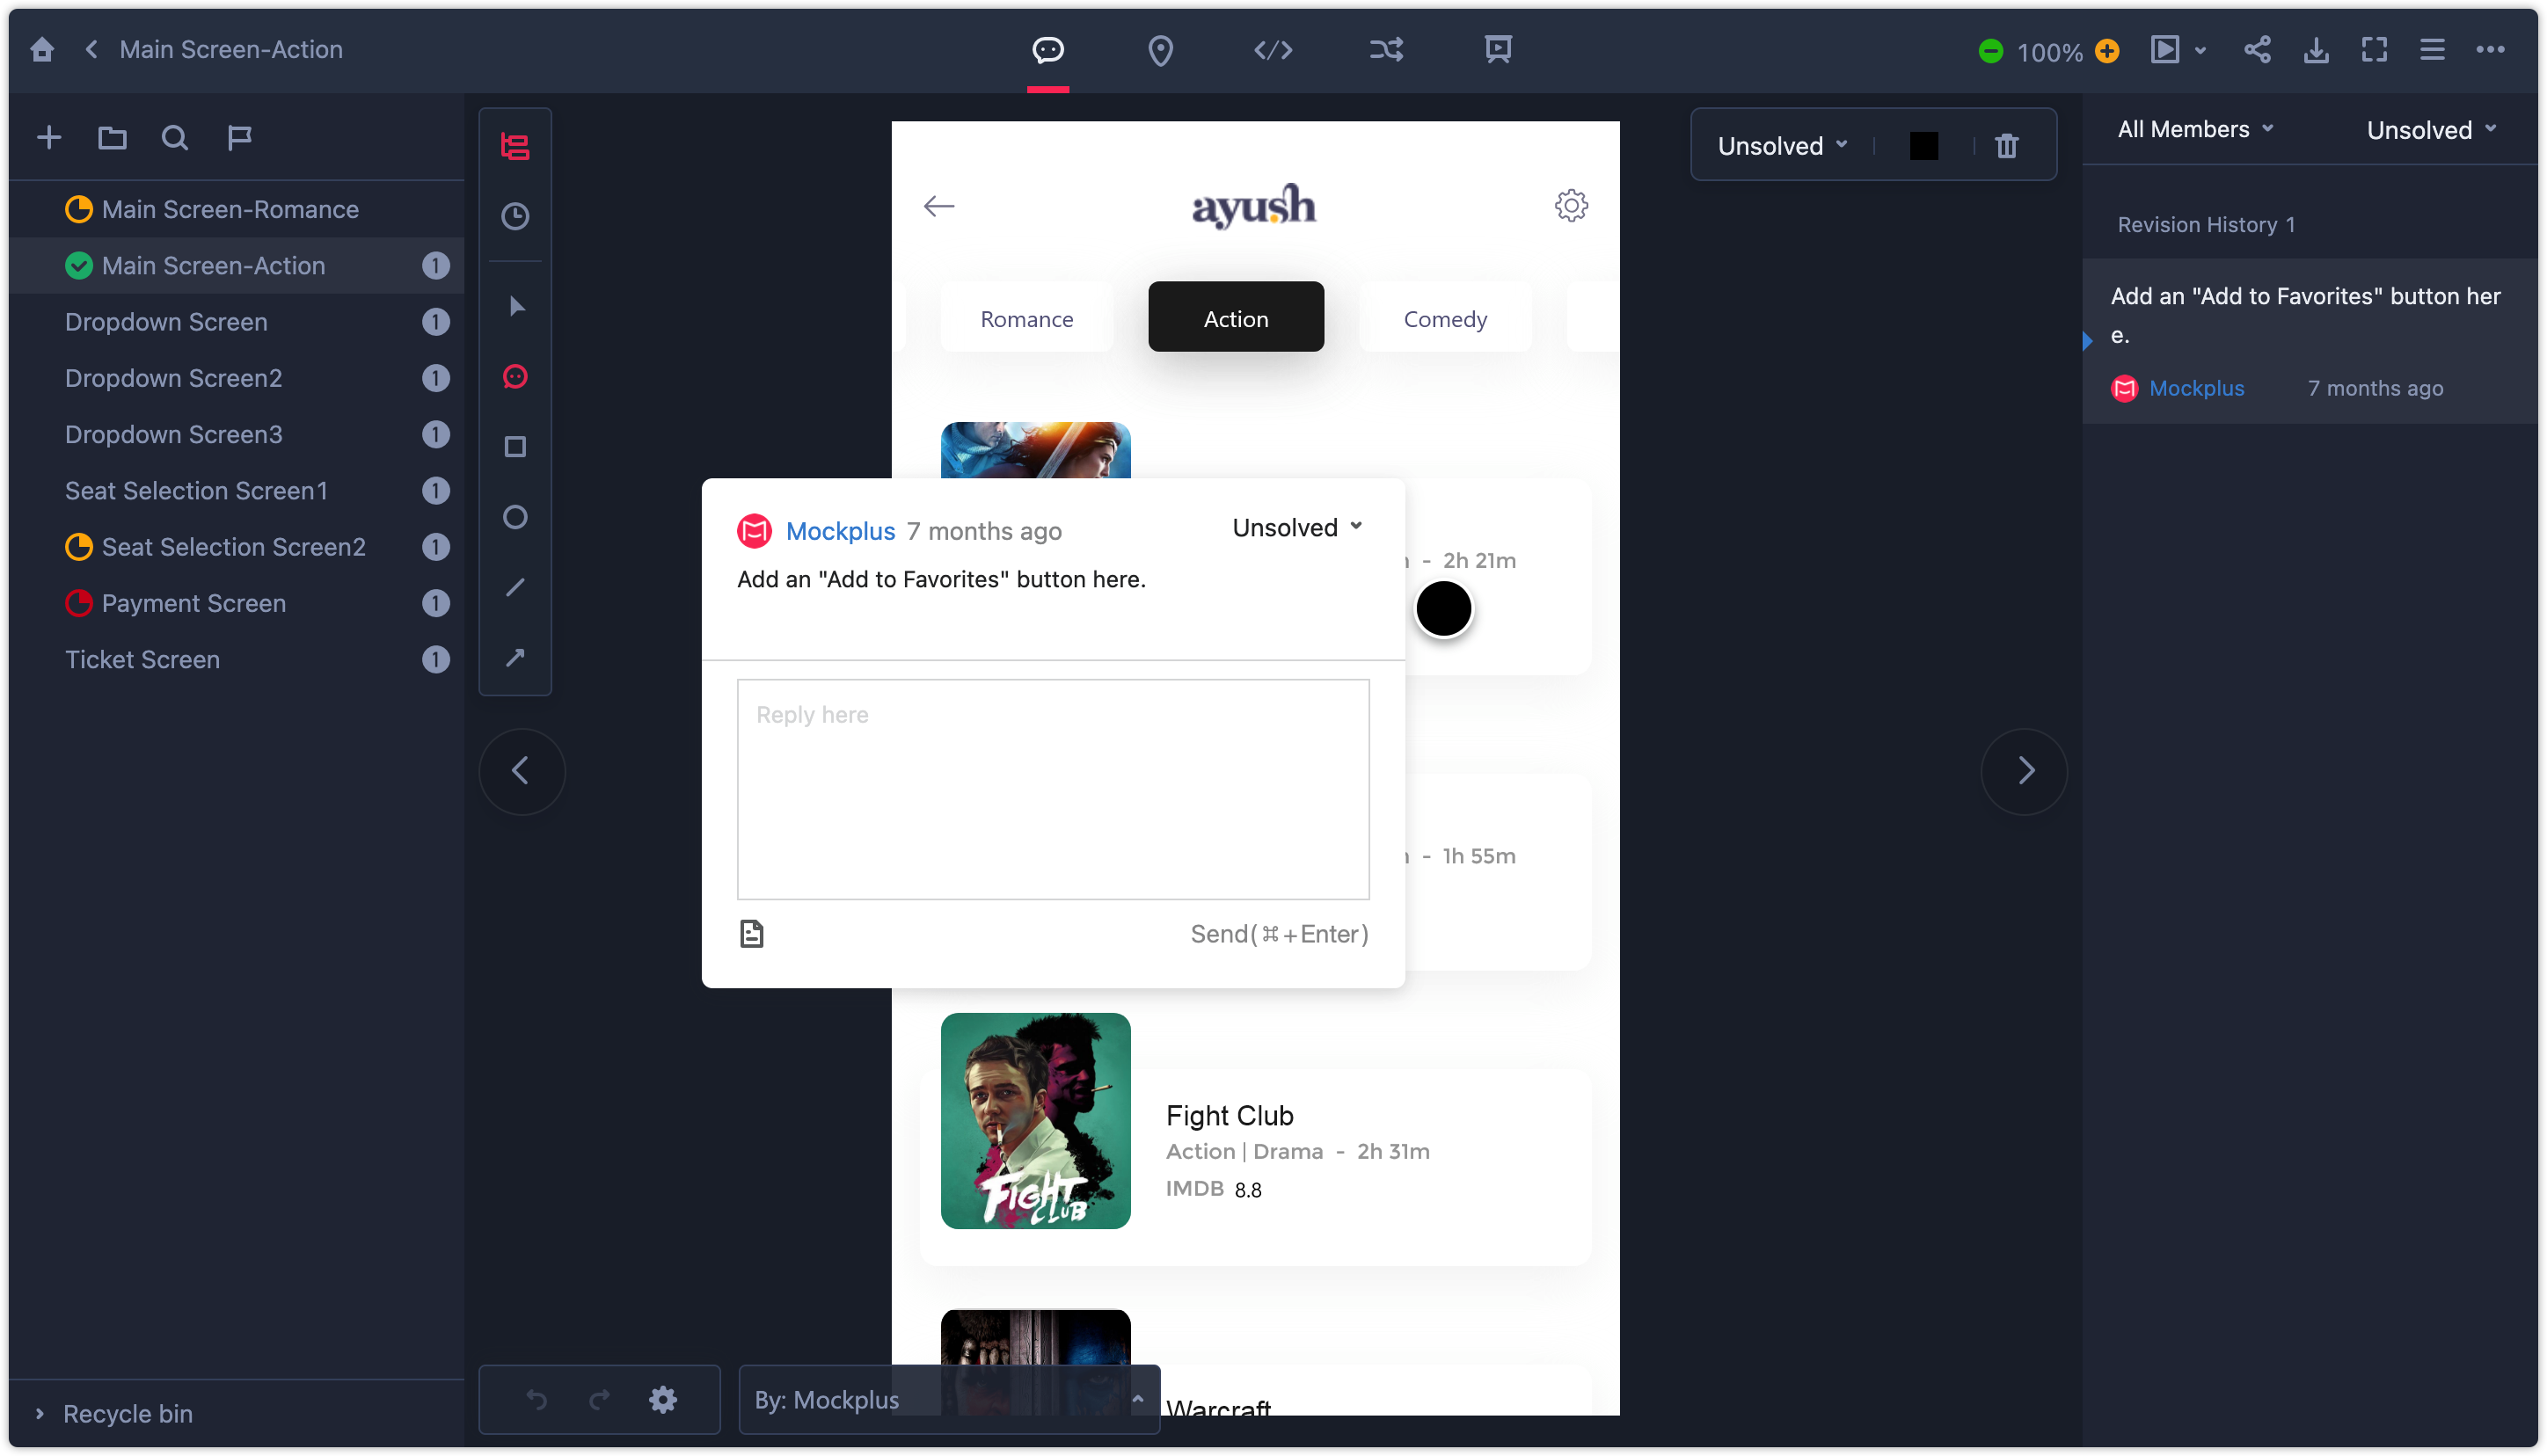The image size is (2547, 1456).
Task: Open bottom toolbar settings gear
Action: coord(663,1399)
